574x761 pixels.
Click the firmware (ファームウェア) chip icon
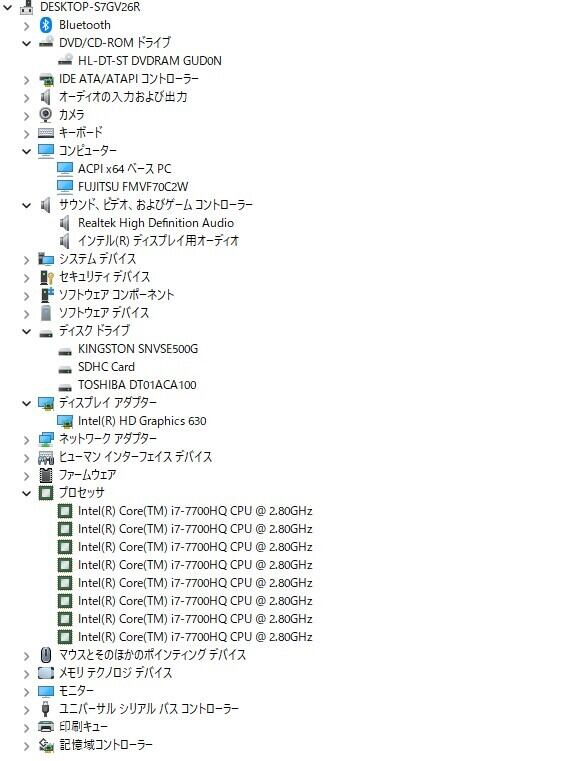pyautogui.click(x=46, y=475)
